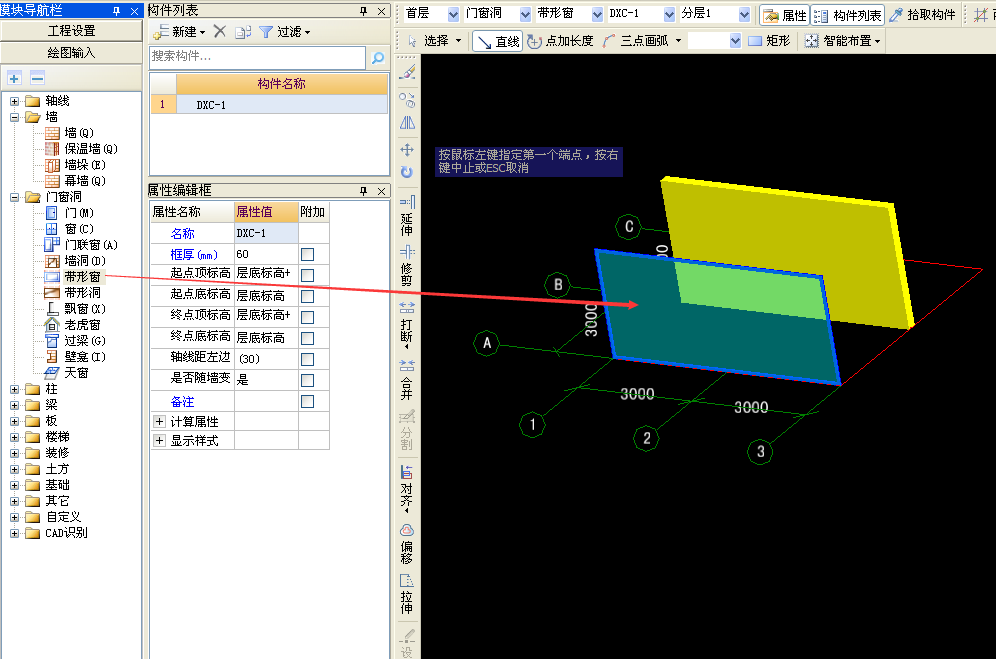Click the 框厚 value cell 60
The image size is (996, 659).
[x=266, y=254]
